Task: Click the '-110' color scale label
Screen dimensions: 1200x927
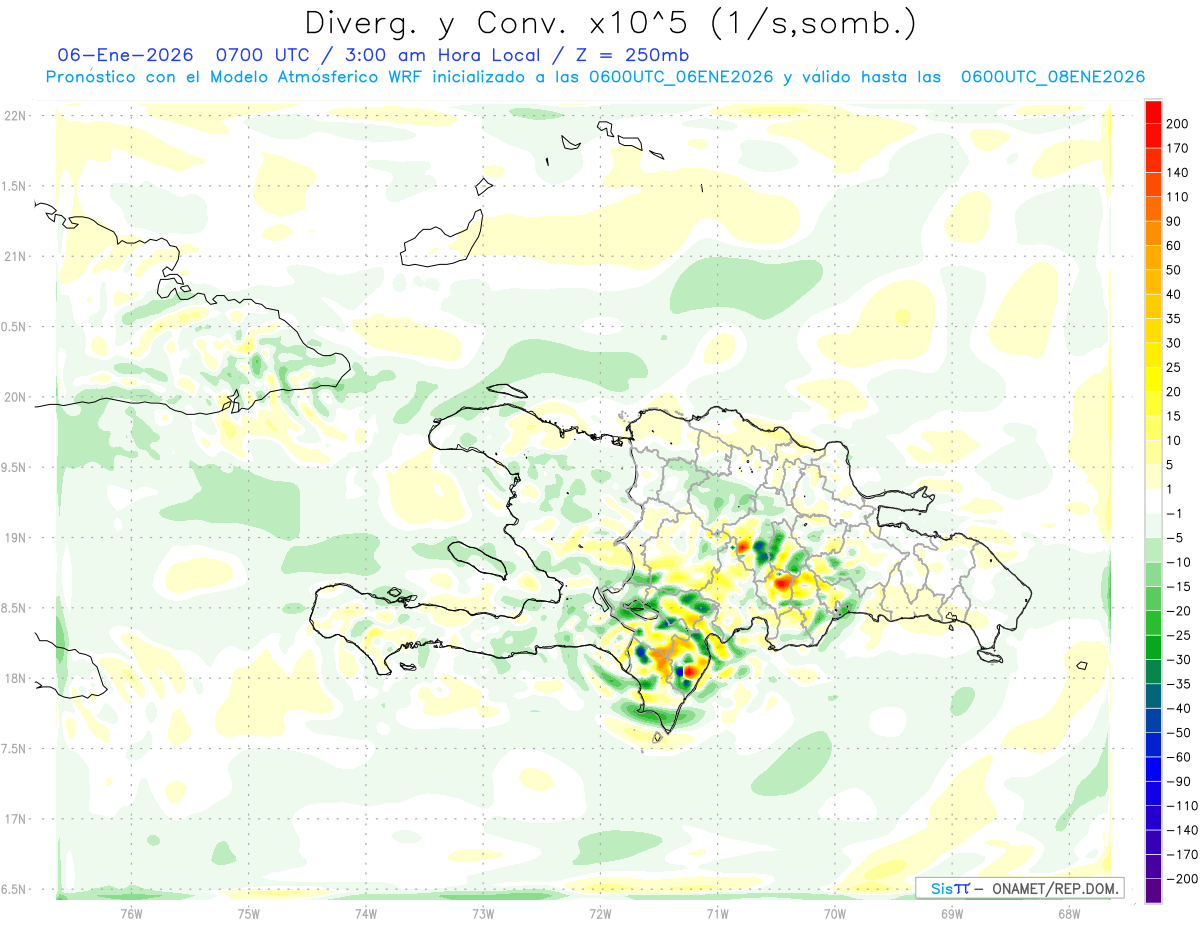Action: tap(1183, 806)
